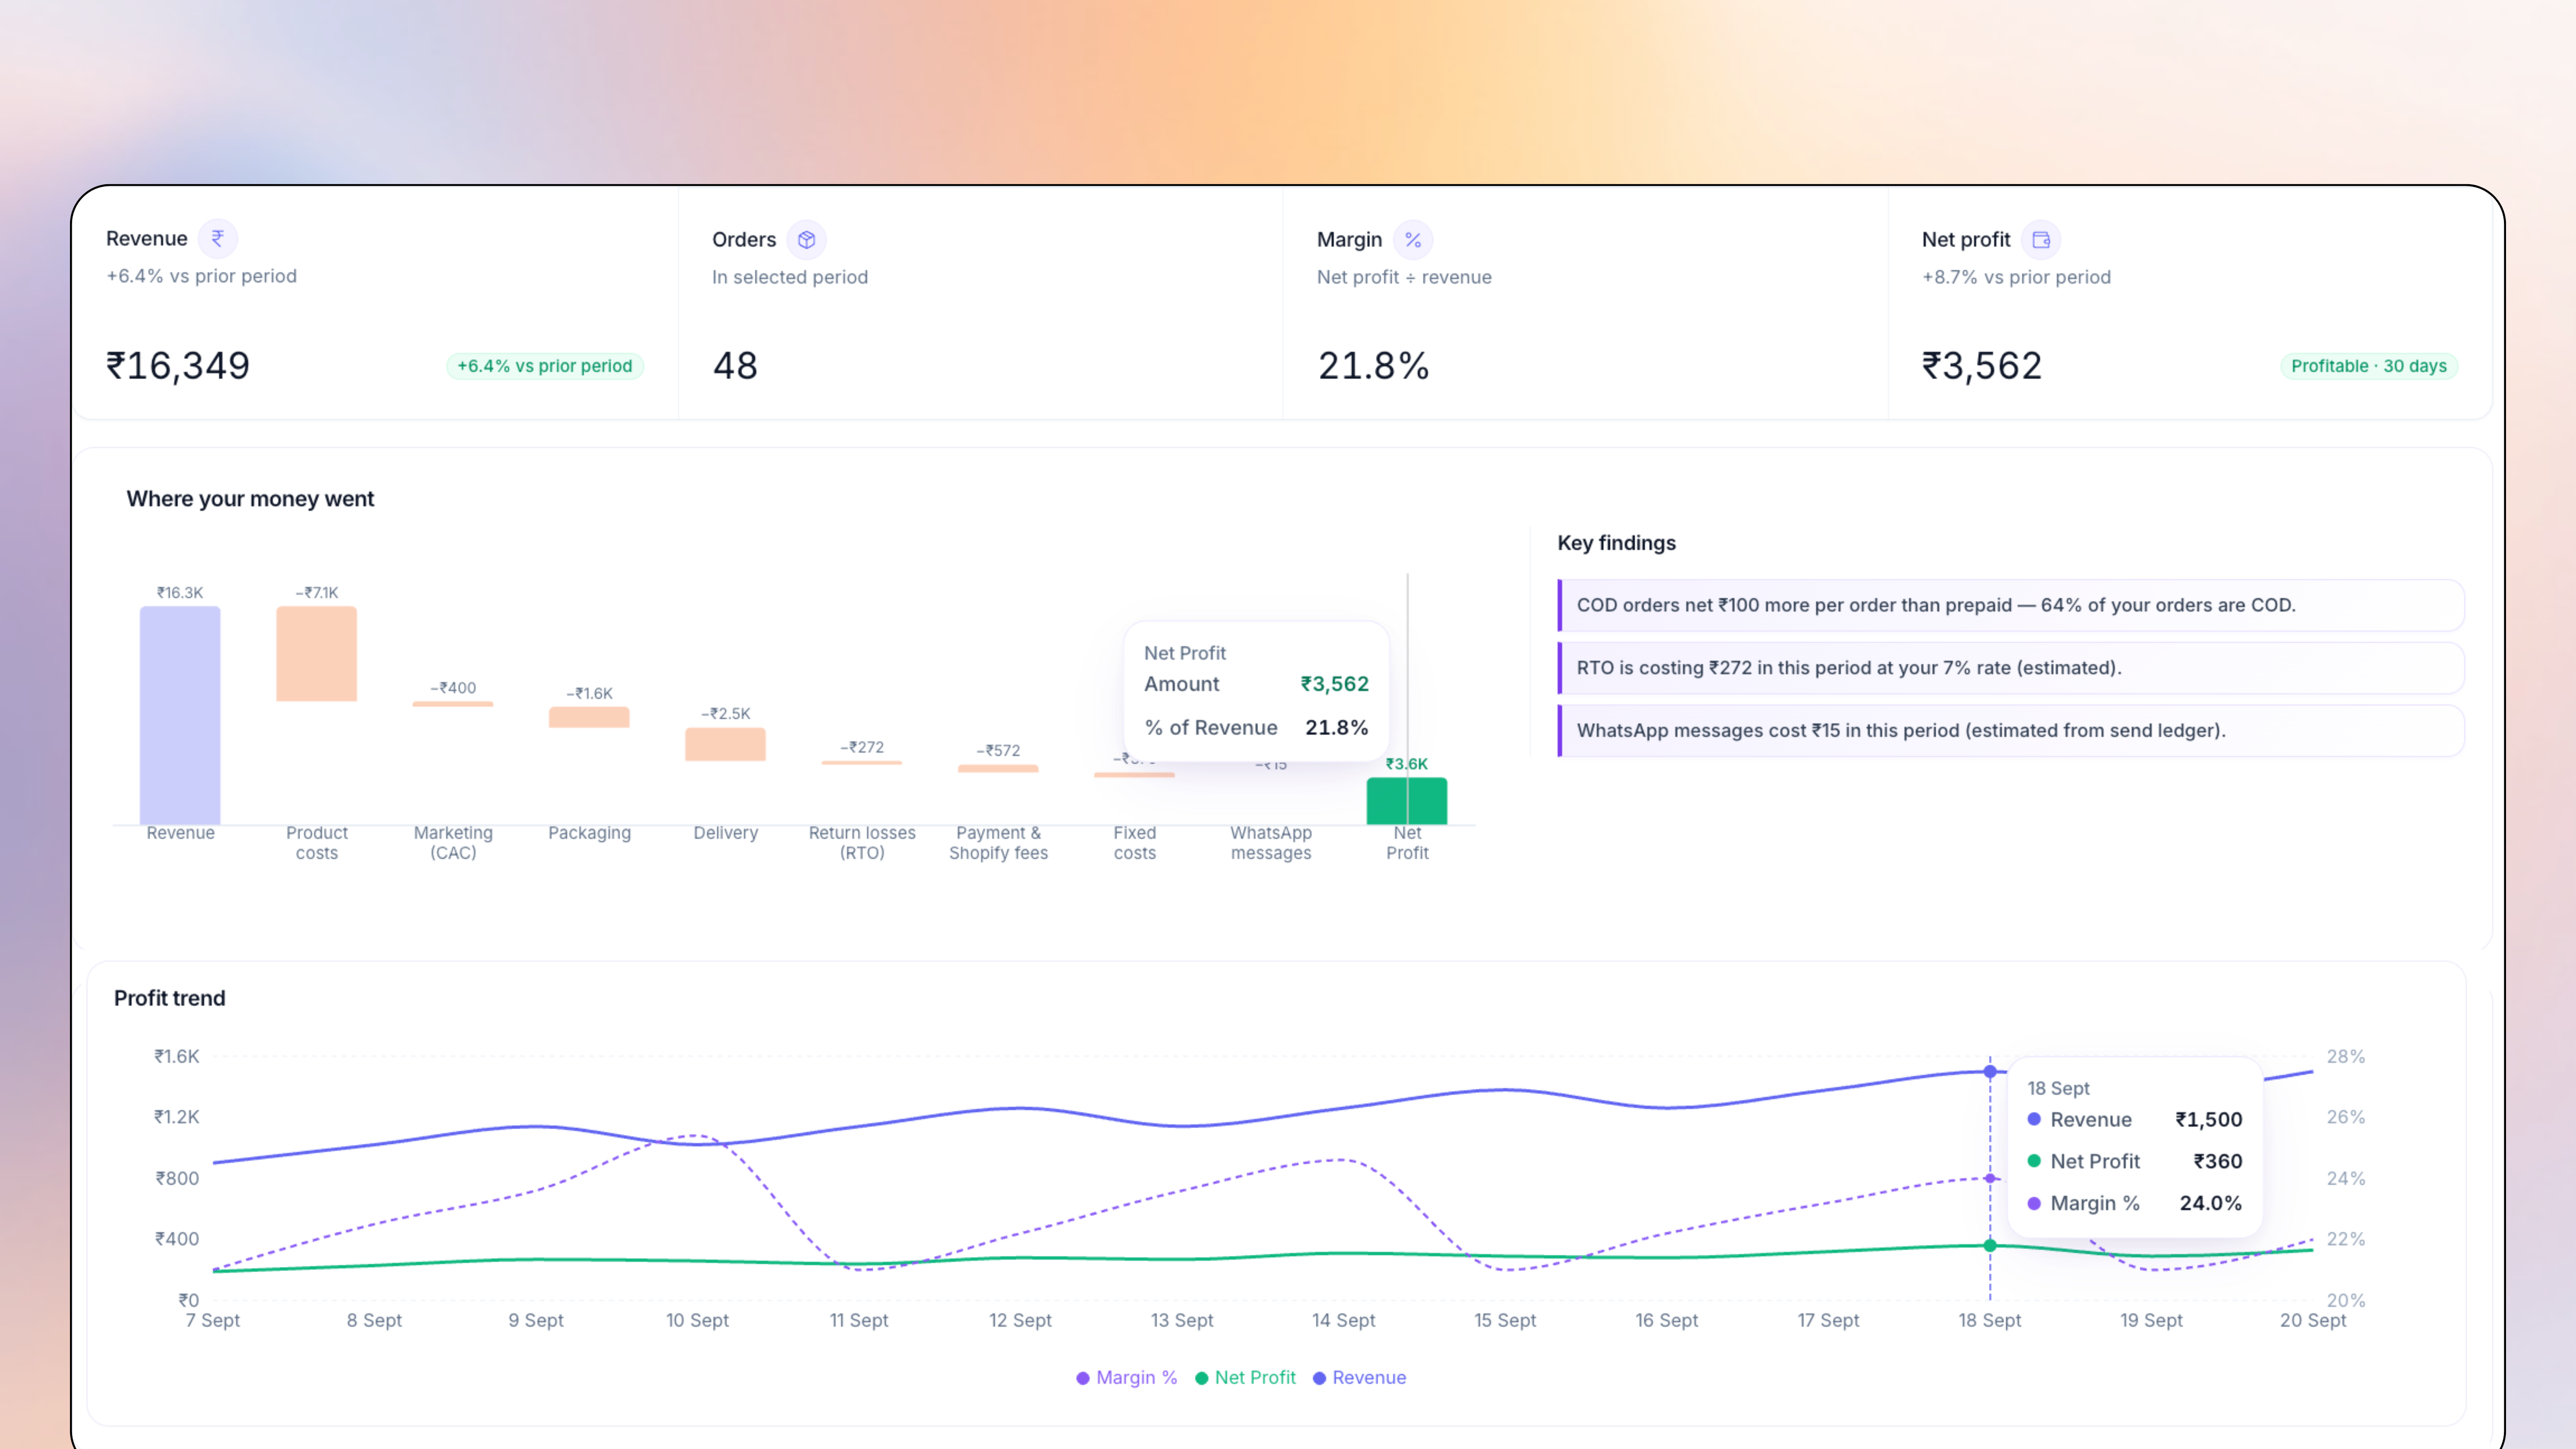Viewport: 2576px width, 1449px height.
Task: Select the Payment & Shopify fees bar
Action: [x=998, y=769]
